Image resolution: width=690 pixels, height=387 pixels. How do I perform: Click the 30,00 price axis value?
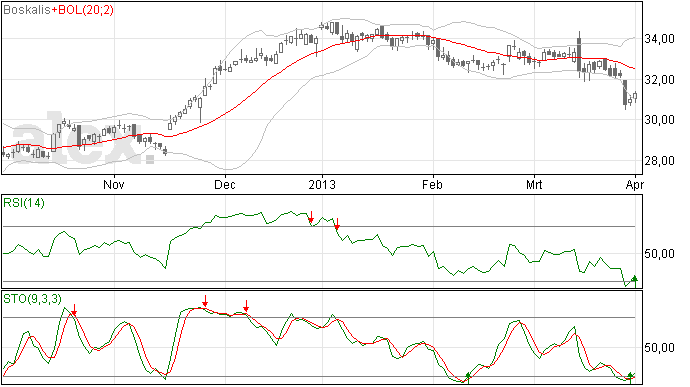pos(659,120)
